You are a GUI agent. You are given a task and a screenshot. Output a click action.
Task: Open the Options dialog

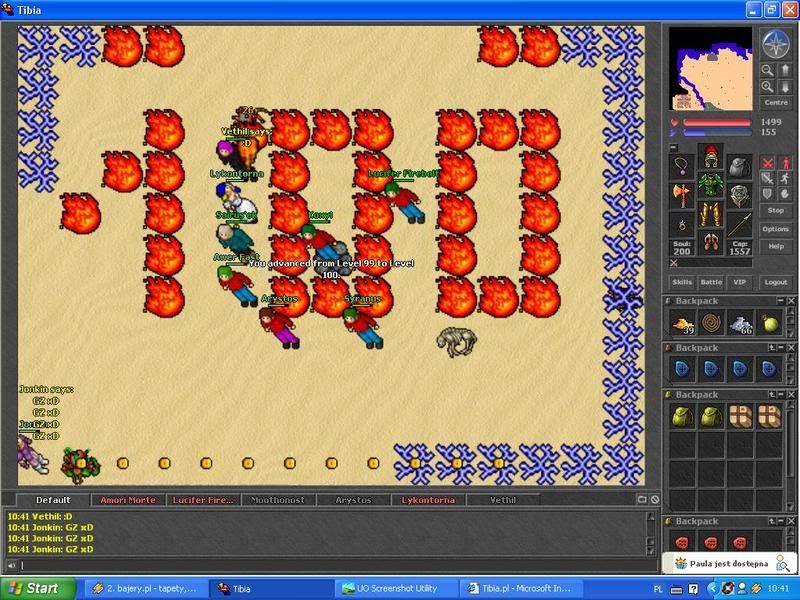pos(776,229)
